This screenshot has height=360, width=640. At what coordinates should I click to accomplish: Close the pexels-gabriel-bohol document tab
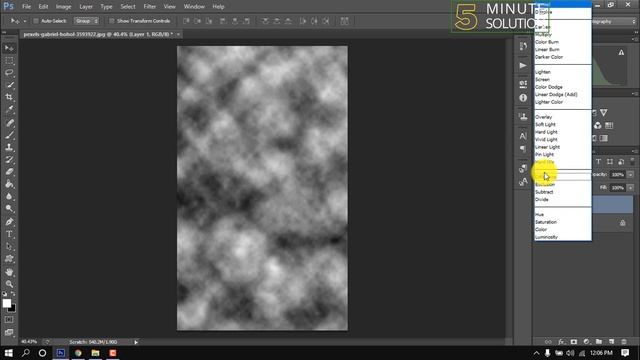pyautogui.click(x=178, y=35)
